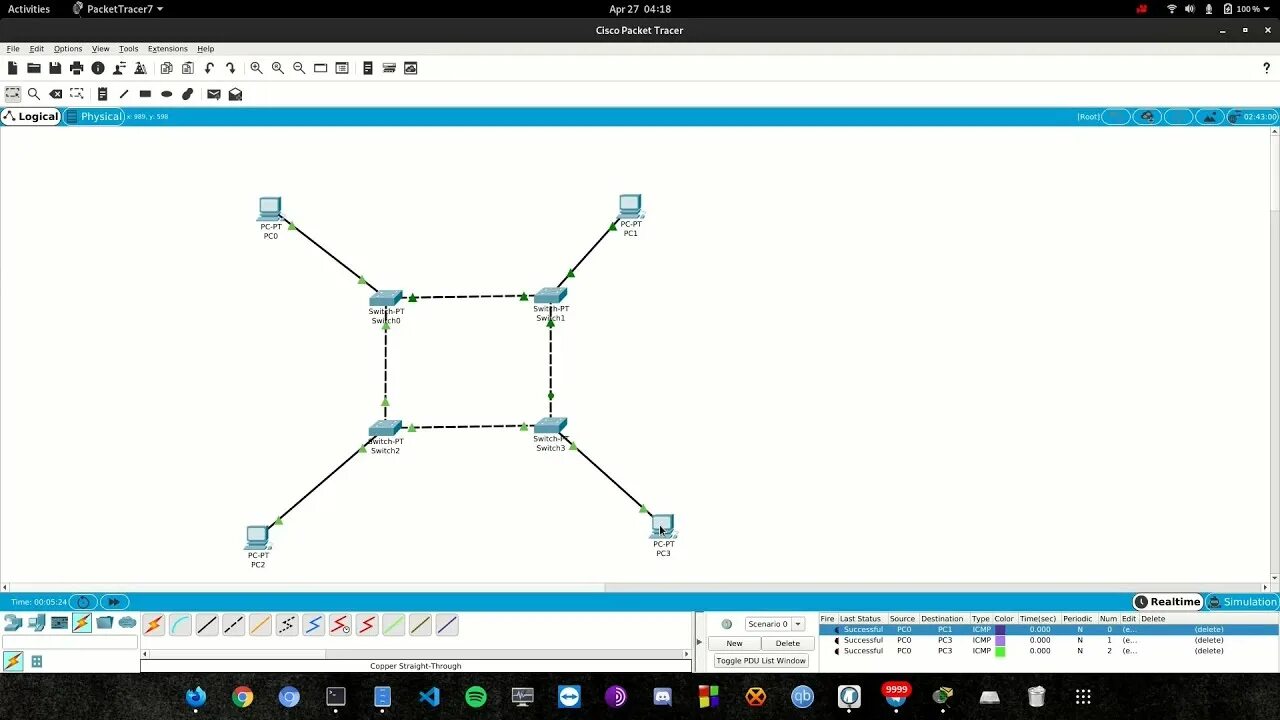Add a simple PDU with closed envelope
Screen dimensions: 1280x720
[213, 94]
